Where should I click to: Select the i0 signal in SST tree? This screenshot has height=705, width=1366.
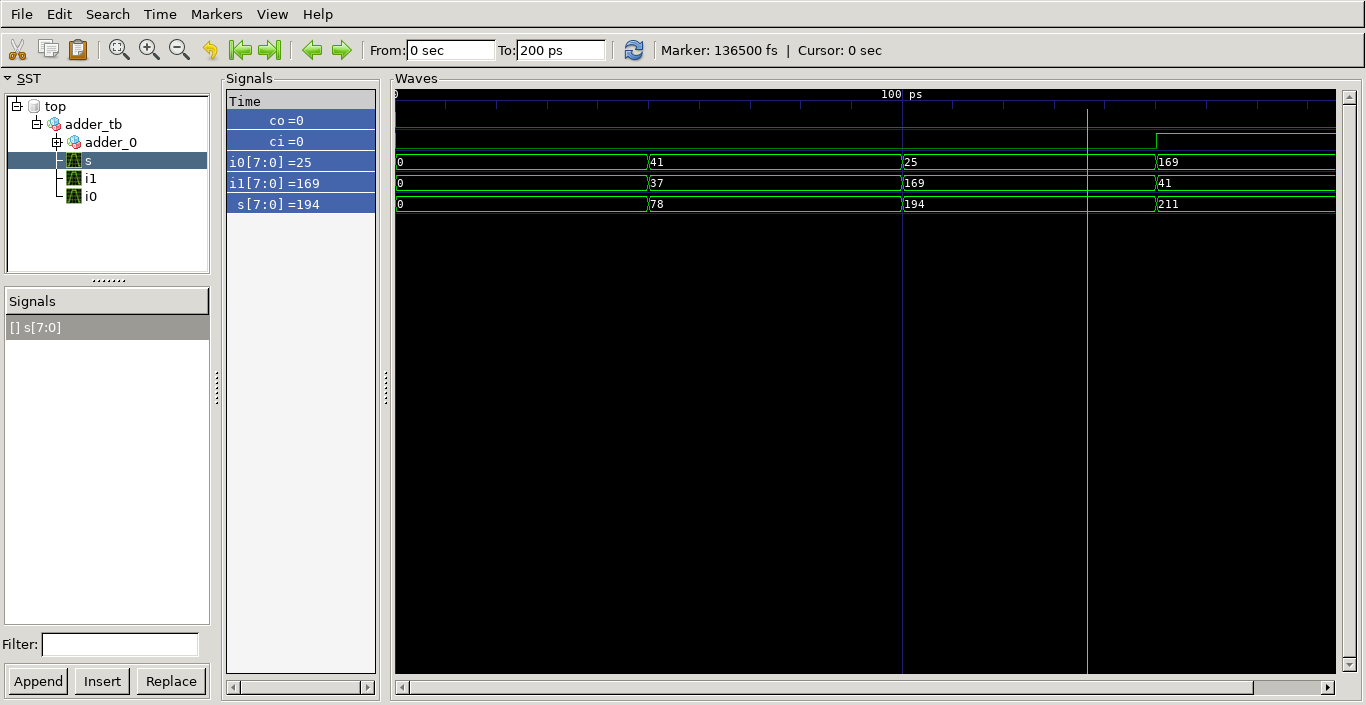(x=90, y=196)
